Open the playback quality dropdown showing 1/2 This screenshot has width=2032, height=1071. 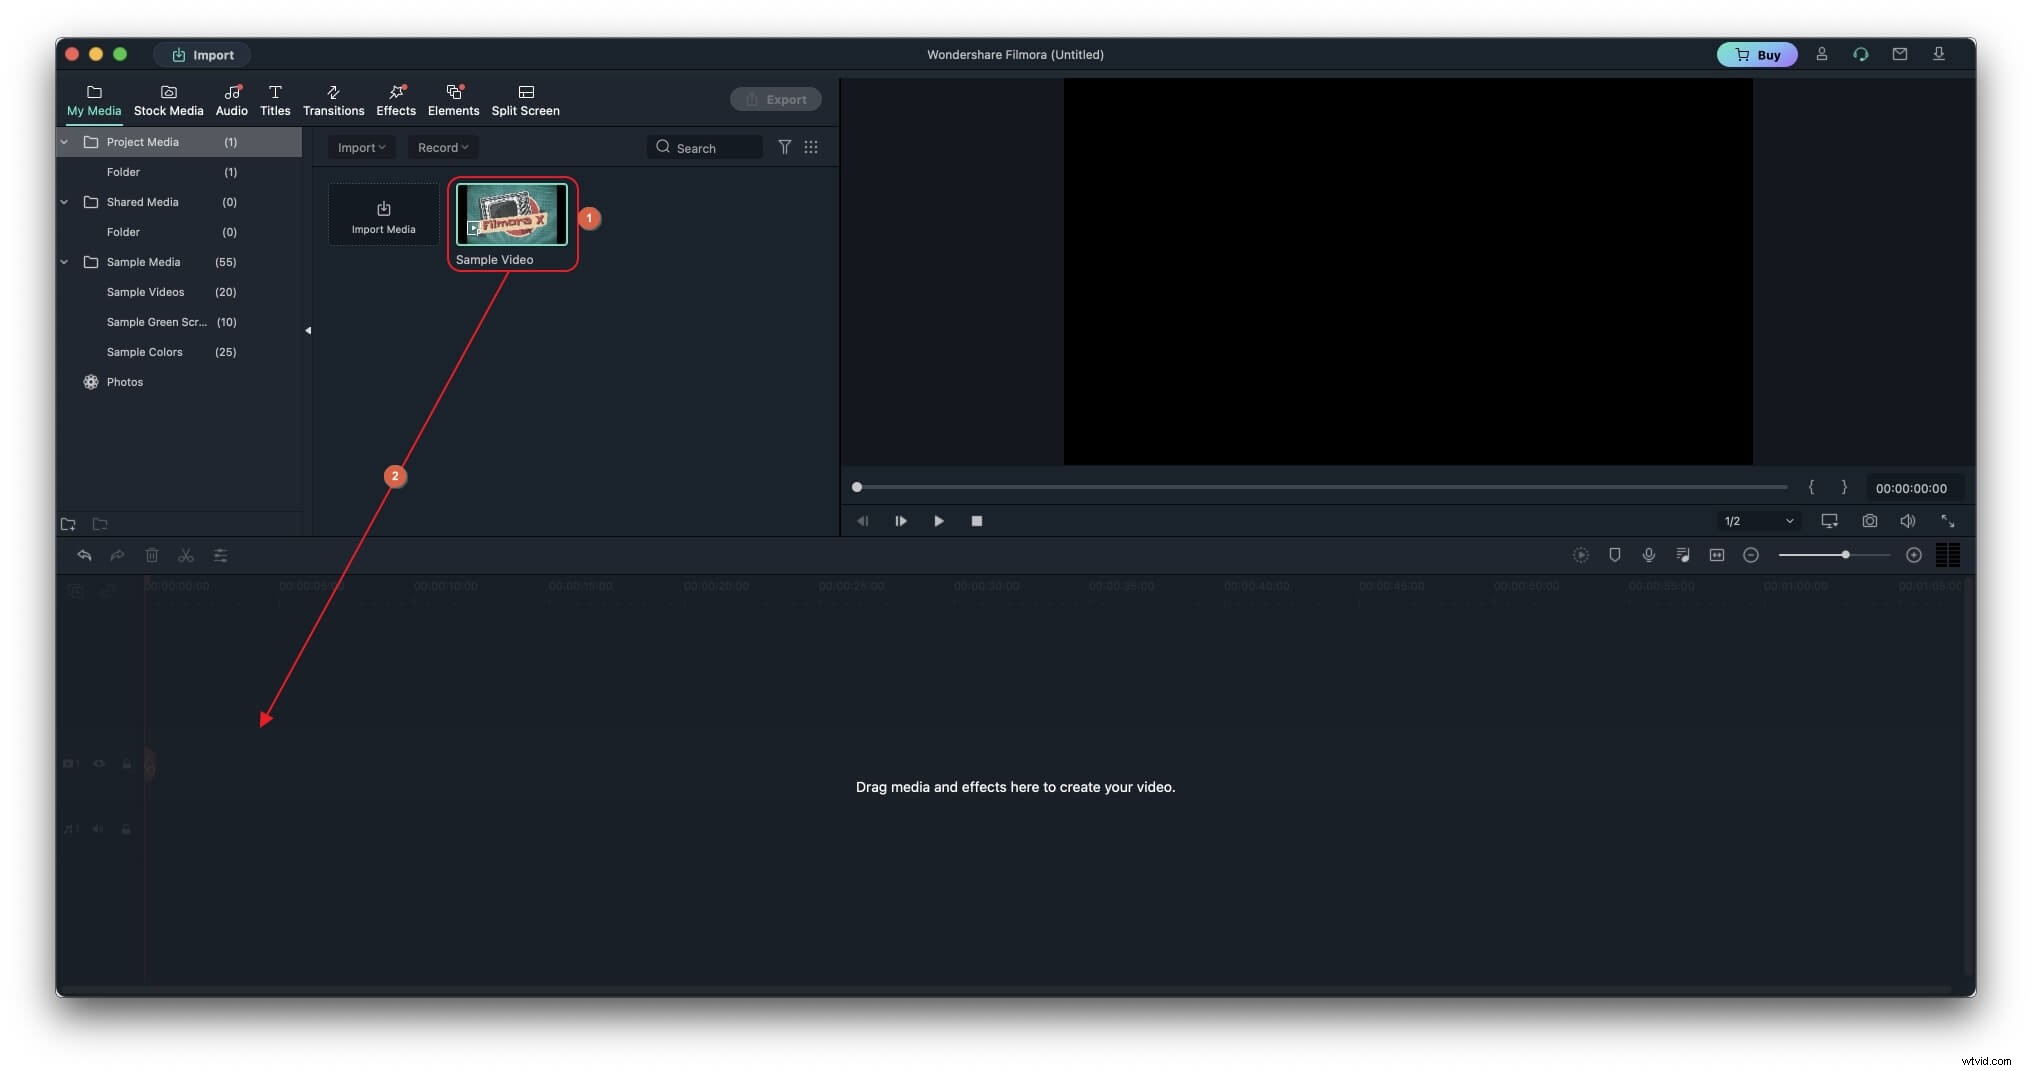[1758, 521]
